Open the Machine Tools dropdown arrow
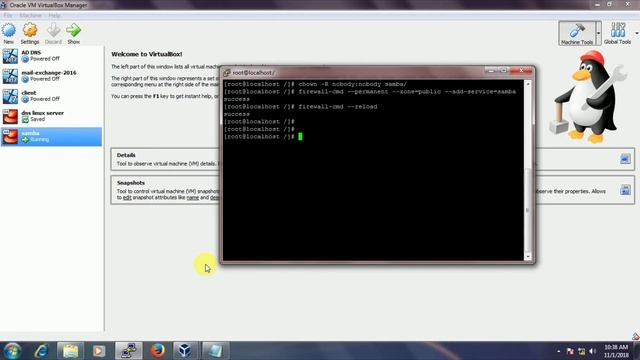The height and width of the screenshot is (360, 640). (x=599, y=33)
